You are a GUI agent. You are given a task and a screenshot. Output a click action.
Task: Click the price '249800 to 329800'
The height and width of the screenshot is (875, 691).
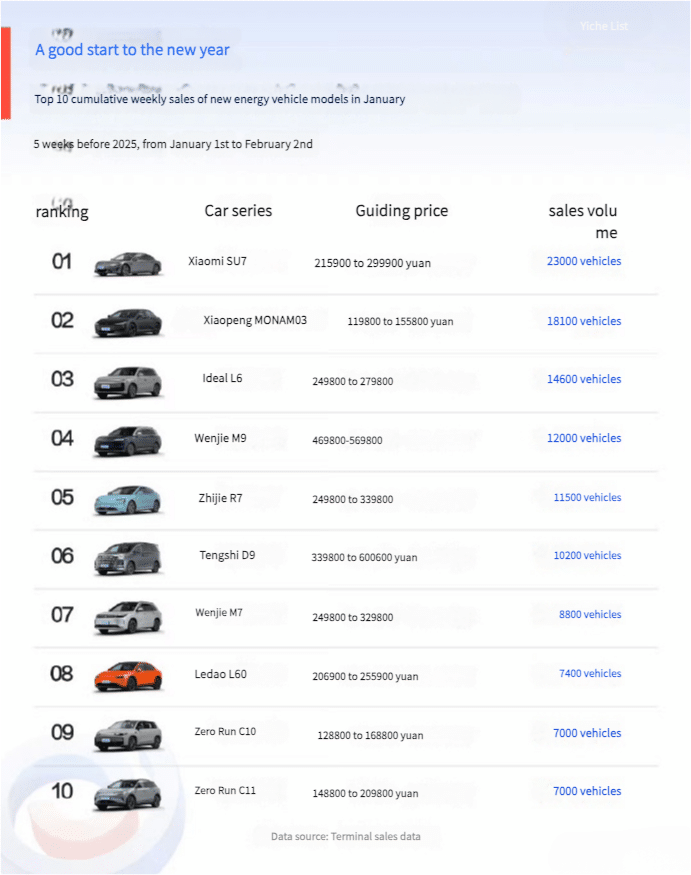click(353, 618)
